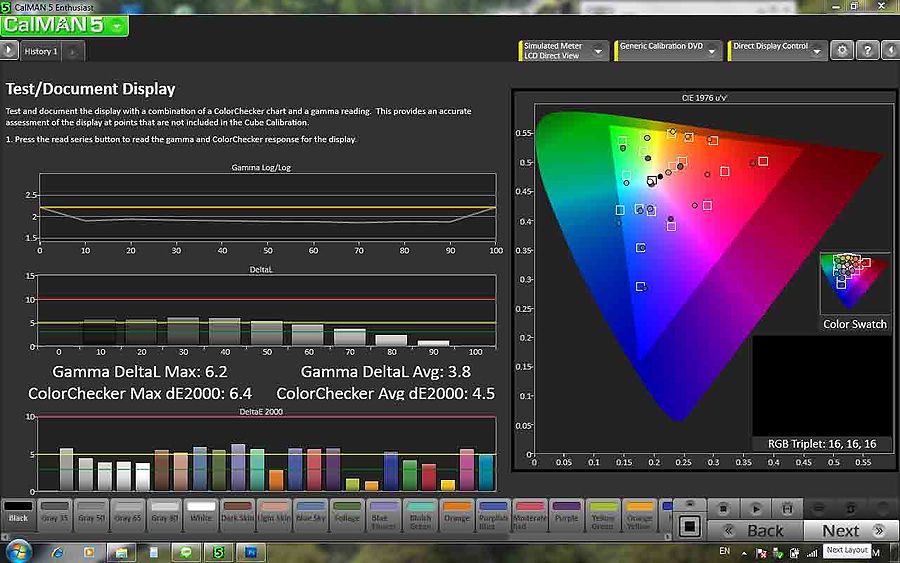The image size is (900, 563).
Task: Click the help question mark icon
Action: pos(867,50)
